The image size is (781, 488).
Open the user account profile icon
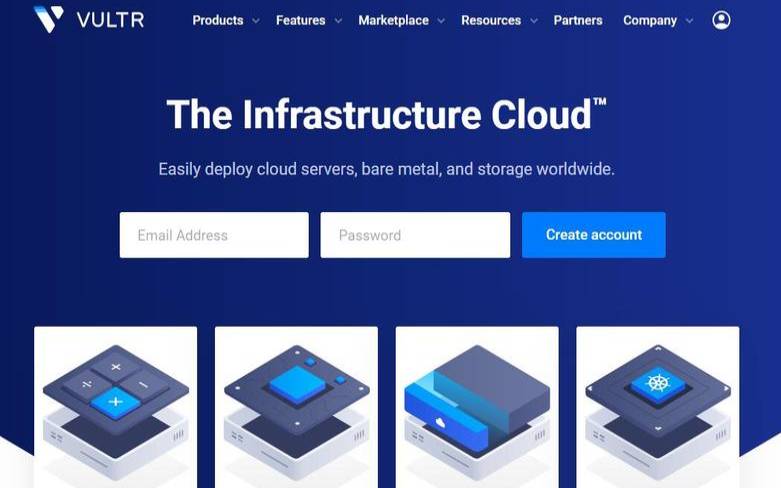721,20
